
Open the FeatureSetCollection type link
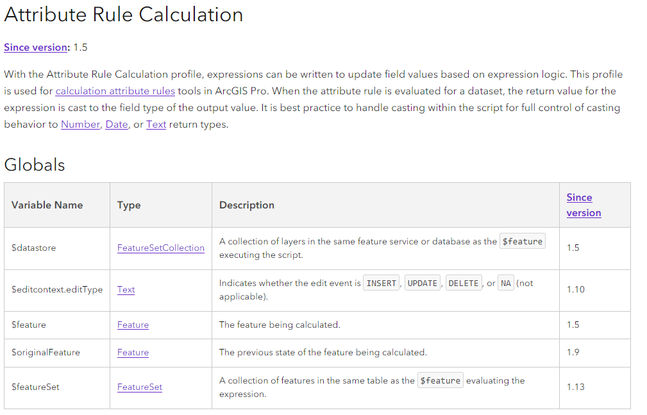160,248
